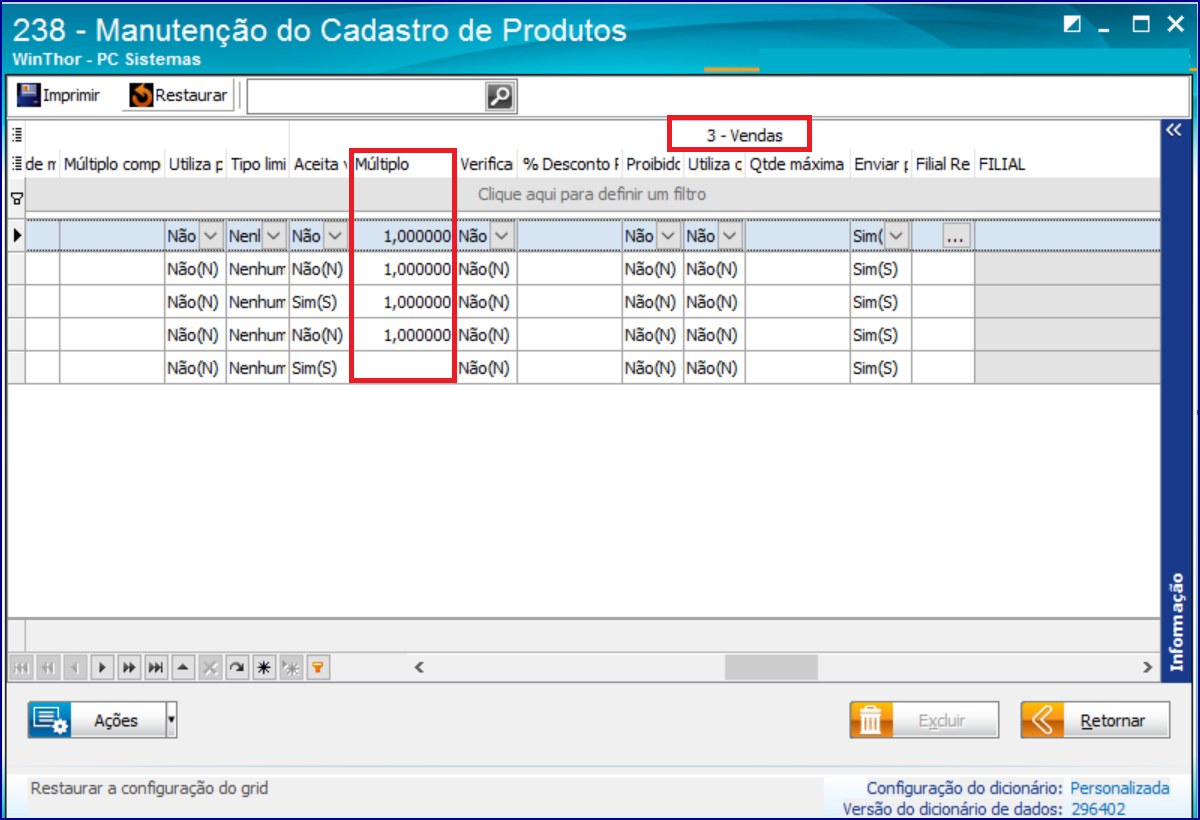Click data dictionary version 296402 link
Image resolution: width=1200 pixels, height=820 pixels.
(x=1098, y=809)
